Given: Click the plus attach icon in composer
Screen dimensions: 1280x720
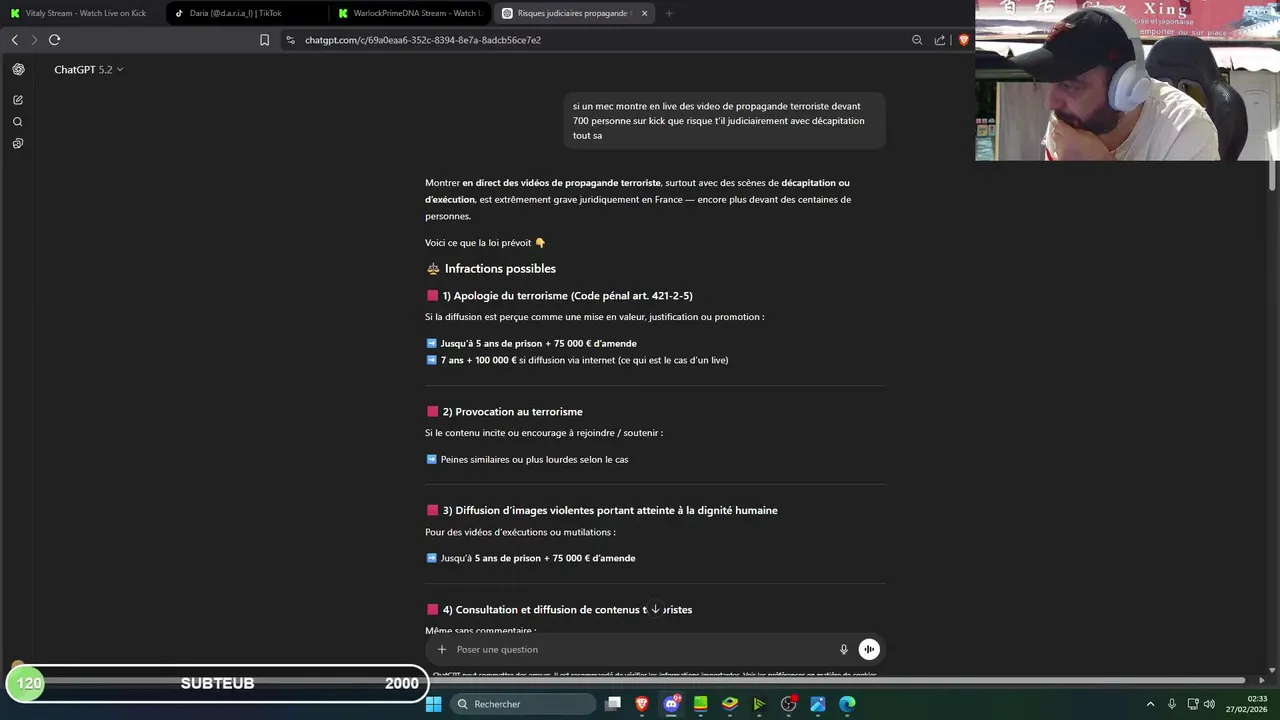Looking at the screenshot, I should point(442,649).
